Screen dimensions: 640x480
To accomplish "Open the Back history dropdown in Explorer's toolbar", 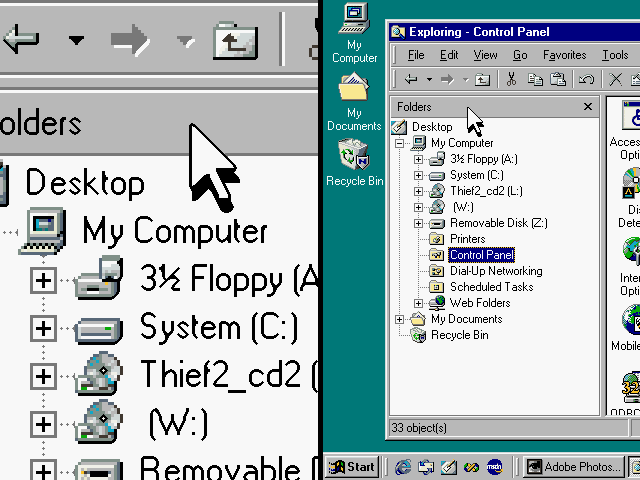I will (x=429, y=80).
